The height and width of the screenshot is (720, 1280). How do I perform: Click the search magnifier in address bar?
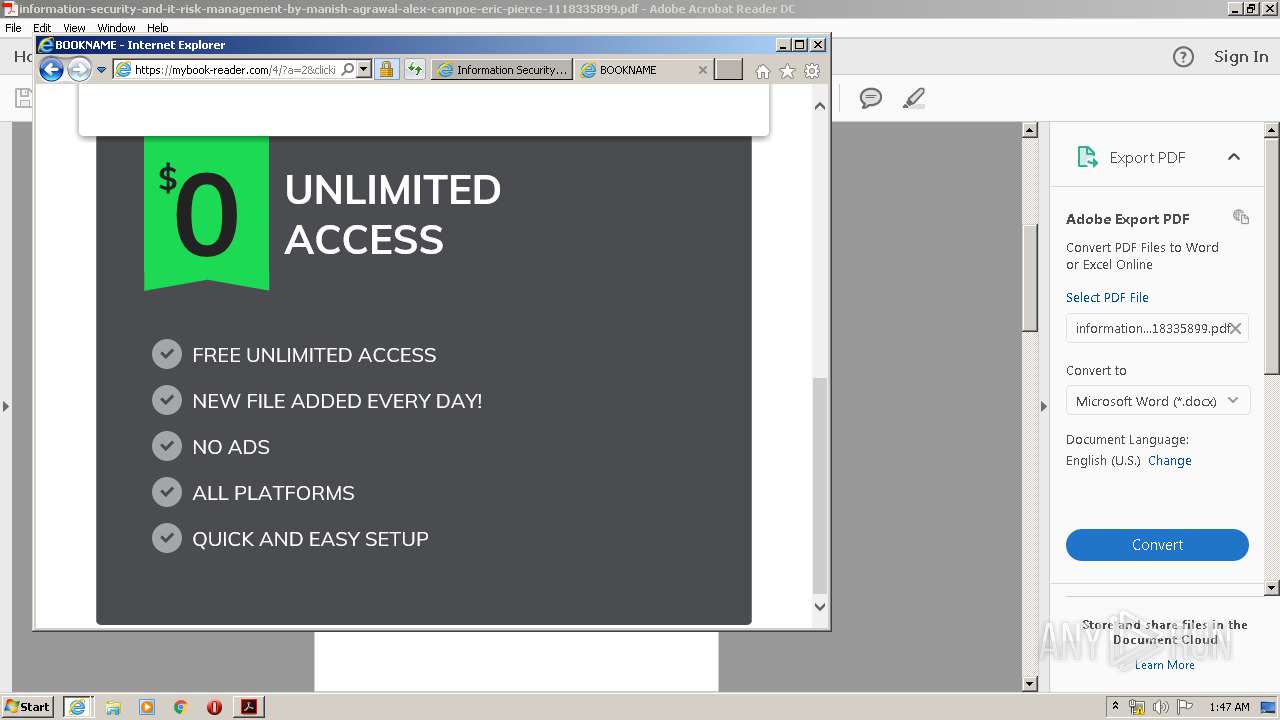click(x=347, y=70)
